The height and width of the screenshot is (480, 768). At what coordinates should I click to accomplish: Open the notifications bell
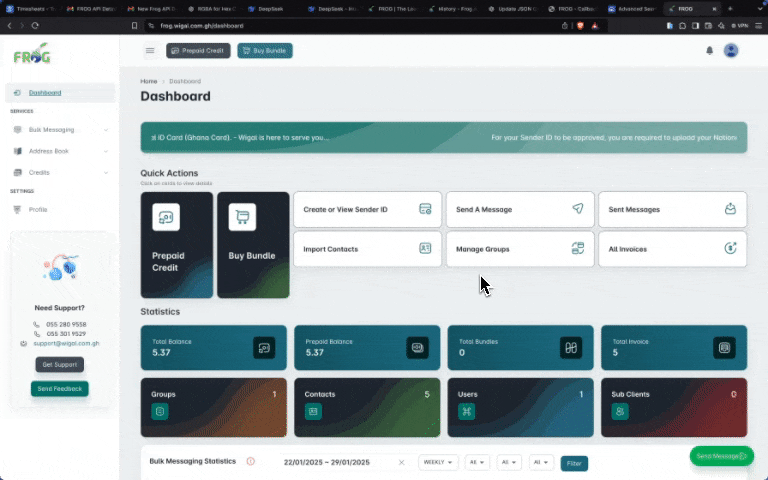coord(709,50)
